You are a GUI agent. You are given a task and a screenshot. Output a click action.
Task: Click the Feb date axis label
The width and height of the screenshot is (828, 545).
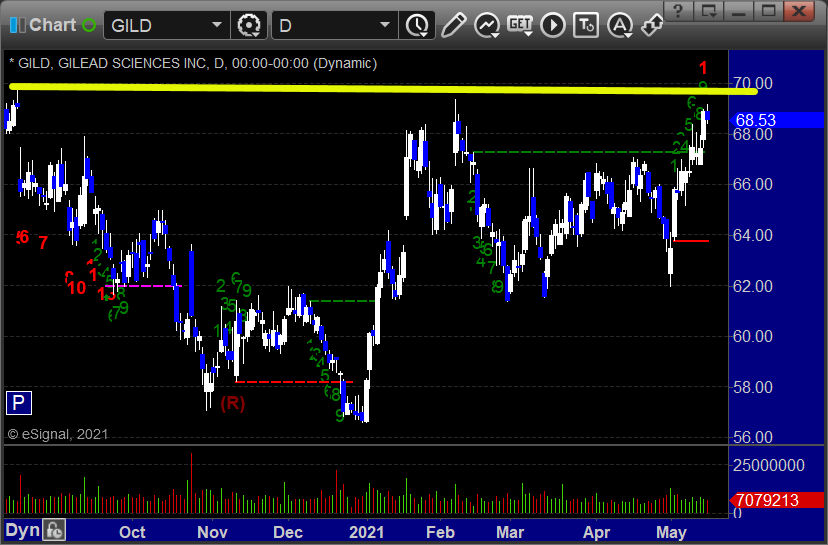click(x=440, y=532)
